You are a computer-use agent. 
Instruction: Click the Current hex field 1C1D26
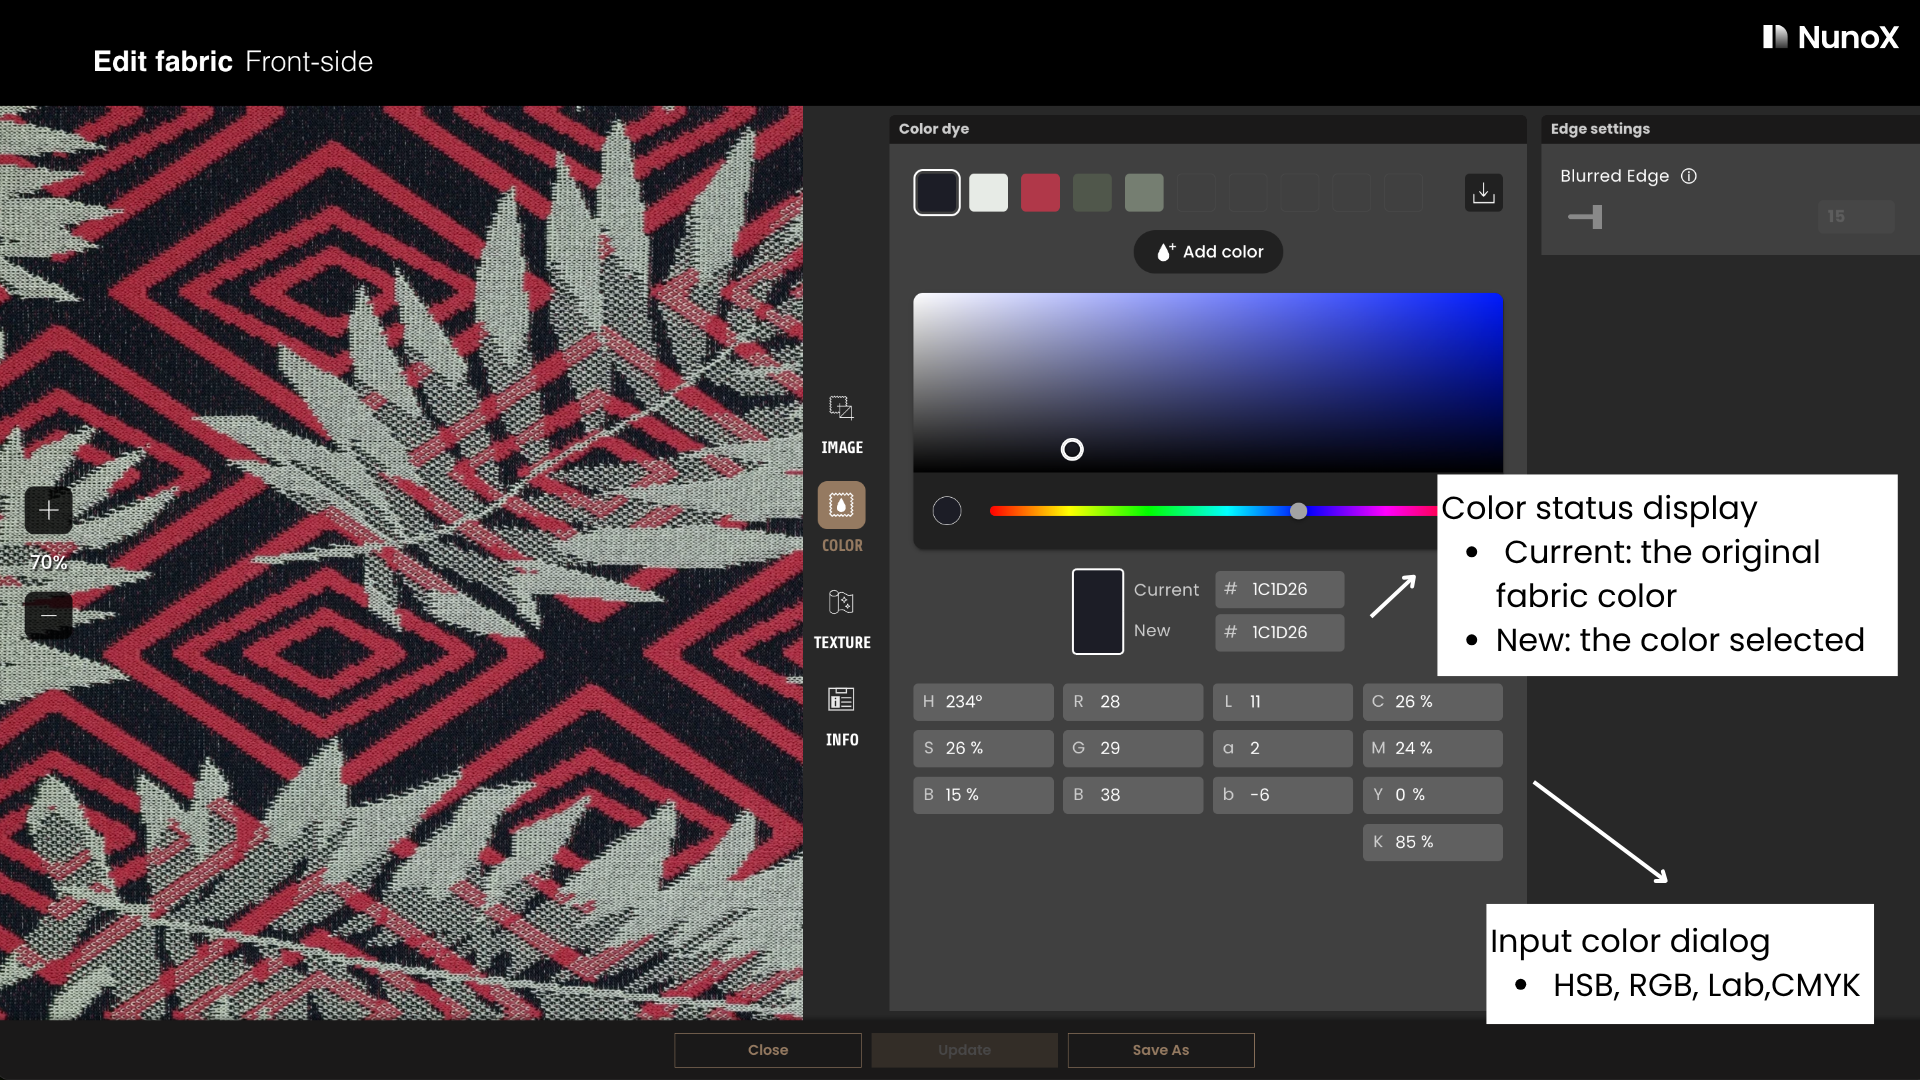coord(1280,590)
